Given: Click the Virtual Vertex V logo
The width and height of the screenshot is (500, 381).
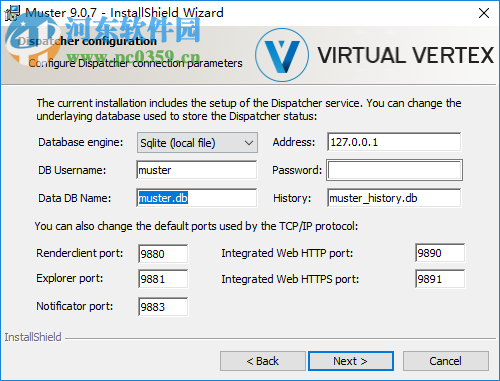Looking at the screenshot, I should click(x=282, y=55).
